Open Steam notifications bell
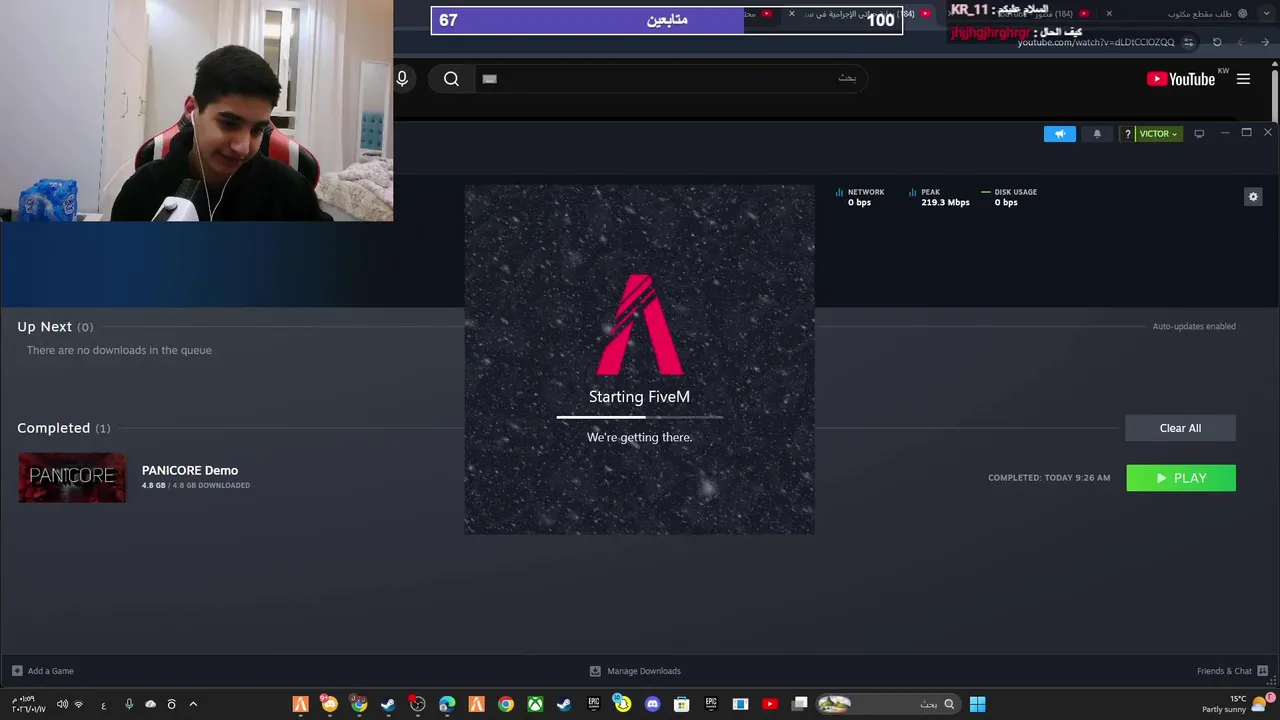This screenshot has width=1280, height=720. point(1097,133)
